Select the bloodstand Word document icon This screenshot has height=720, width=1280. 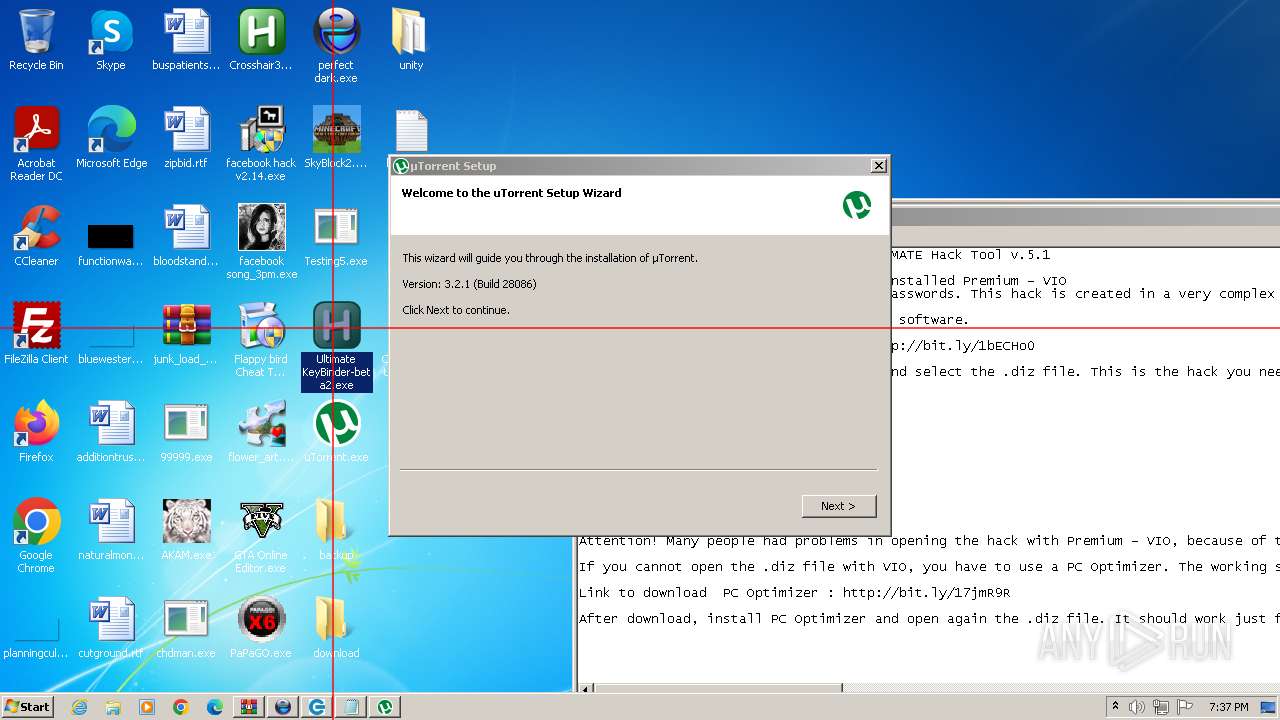tap(186, 237)
